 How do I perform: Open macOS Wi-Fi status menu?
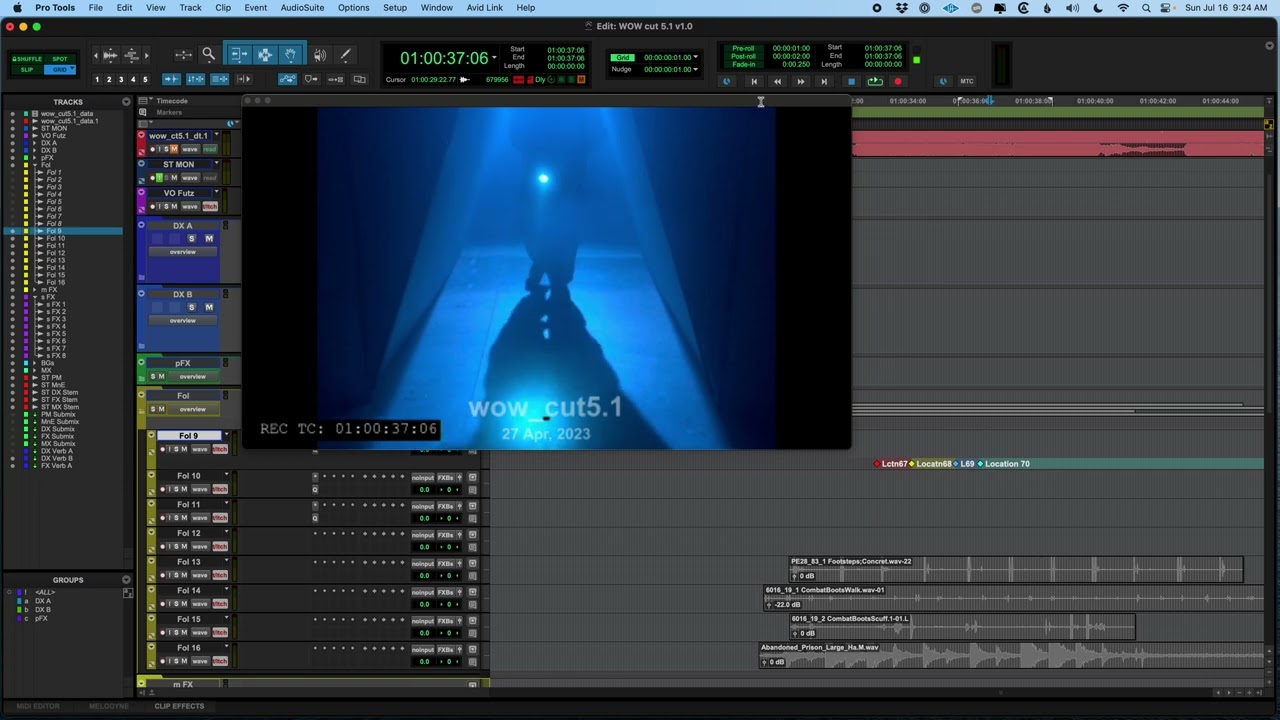click(x=1123, y=7)
